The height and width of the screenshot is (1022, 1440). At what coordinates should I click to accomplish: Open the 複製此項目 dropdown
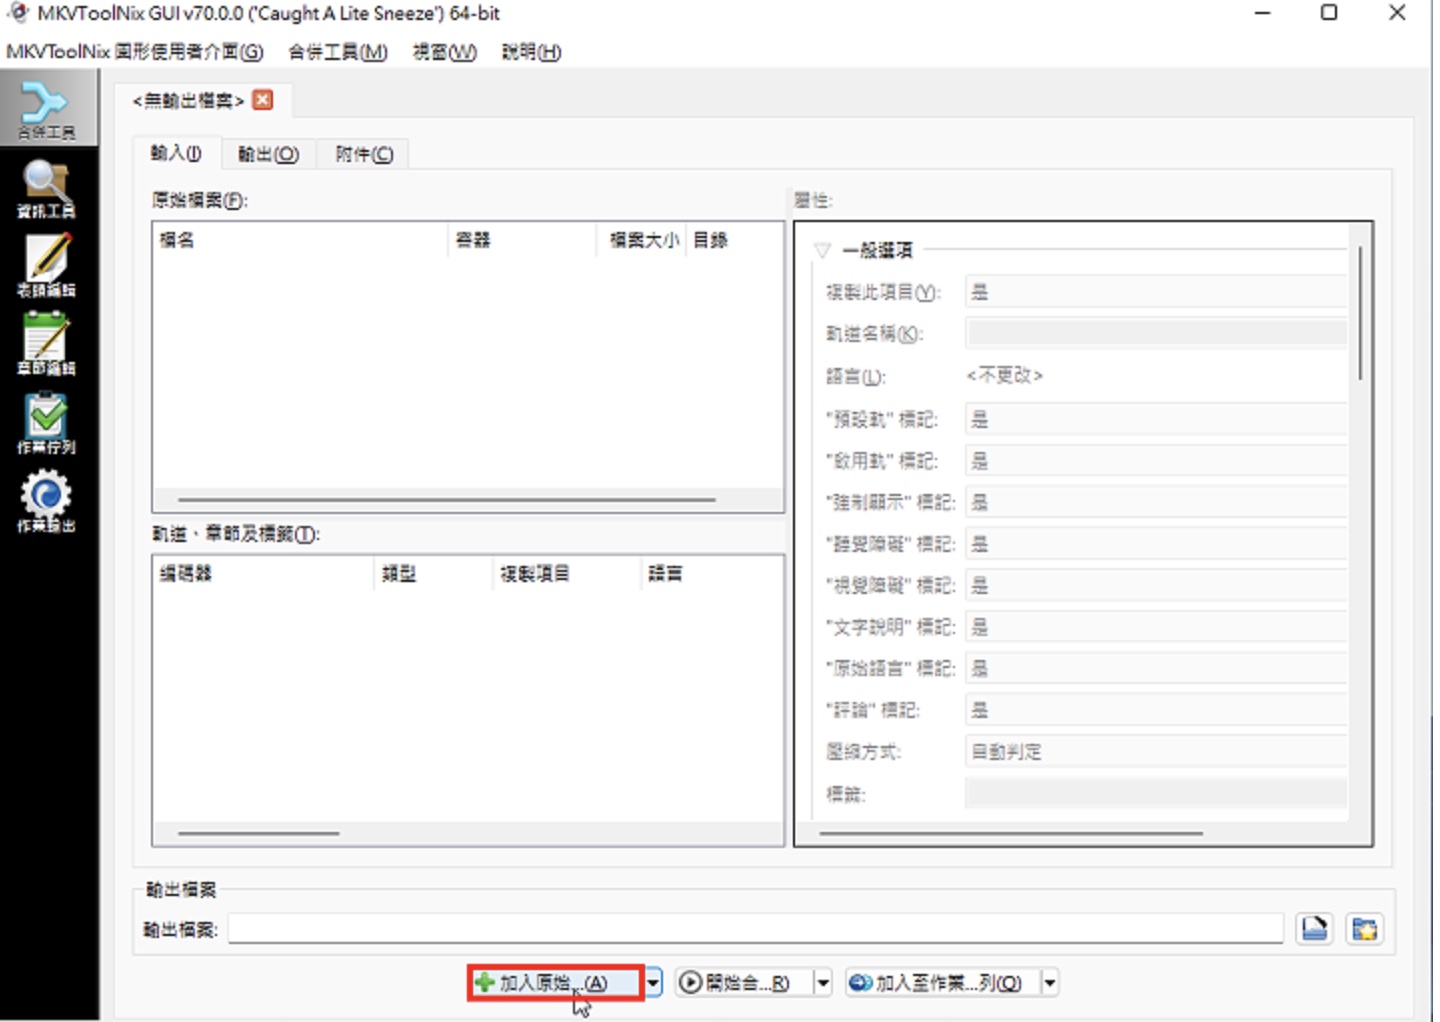pos(1155,292)
